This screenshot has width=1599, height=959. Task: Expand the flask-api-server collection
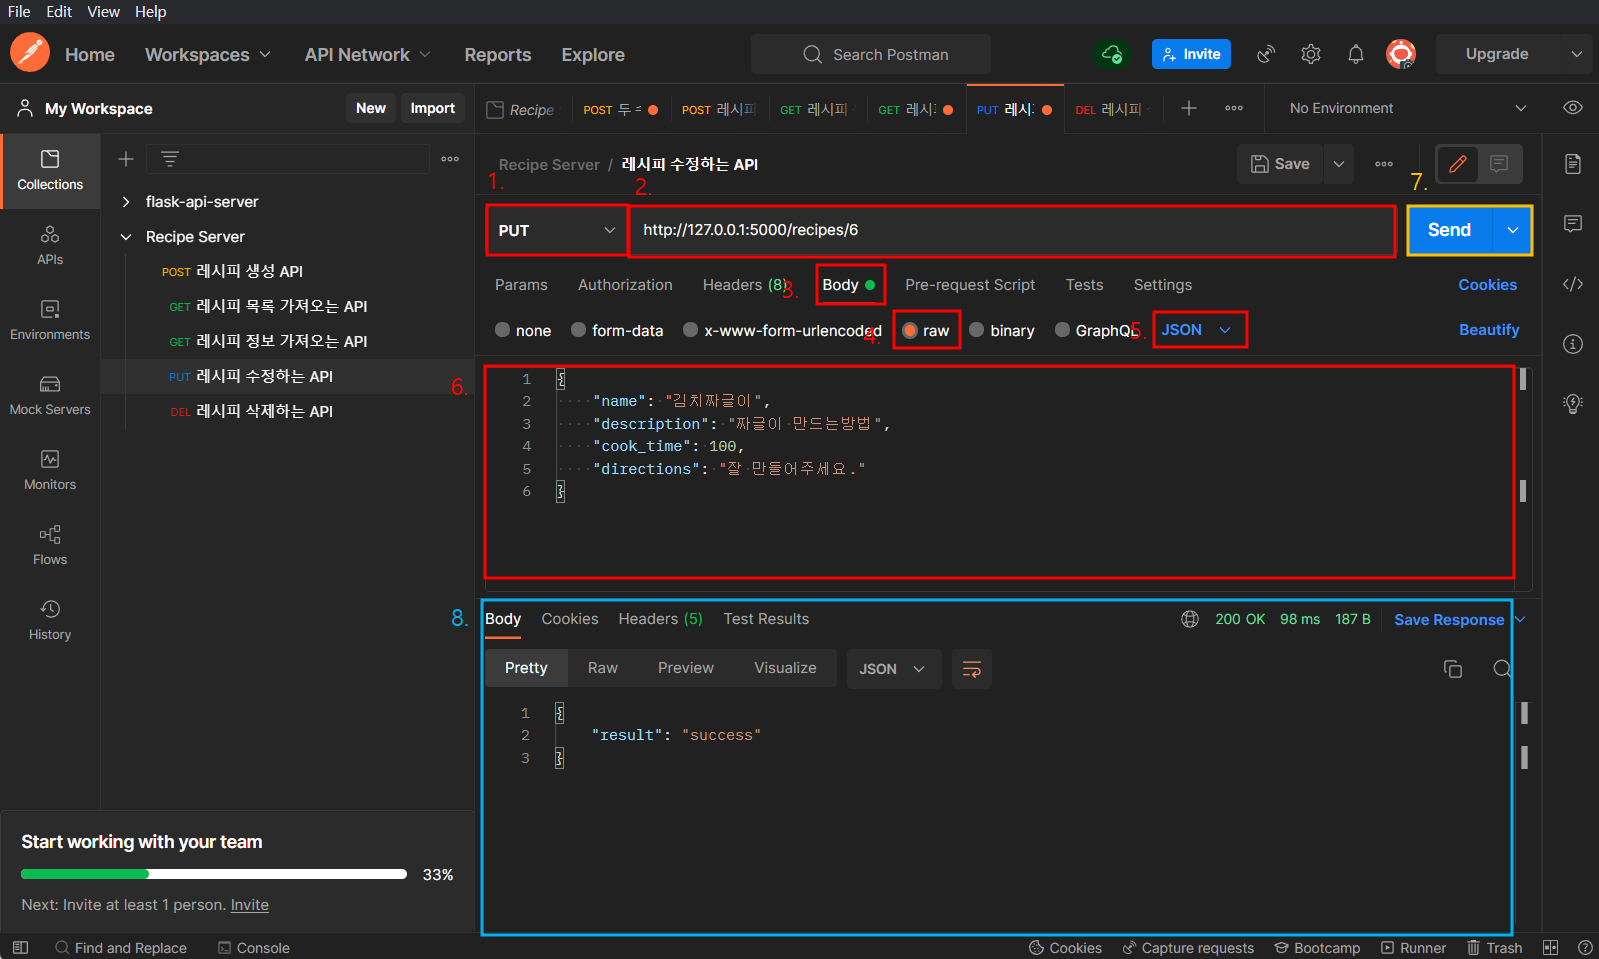tap(126, 202)
